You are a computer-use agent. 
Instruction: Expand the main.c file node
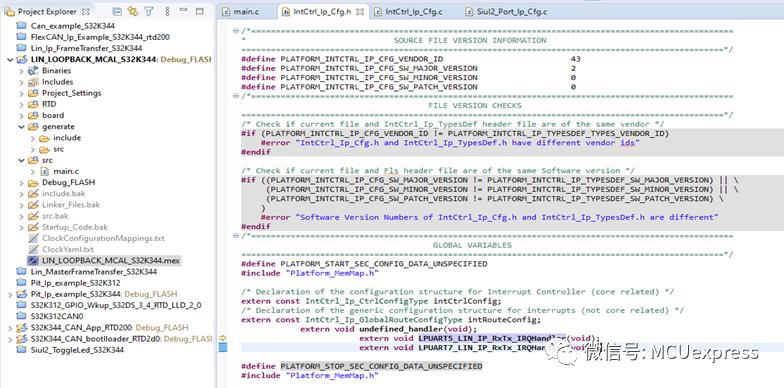click(x=32, y=172)
